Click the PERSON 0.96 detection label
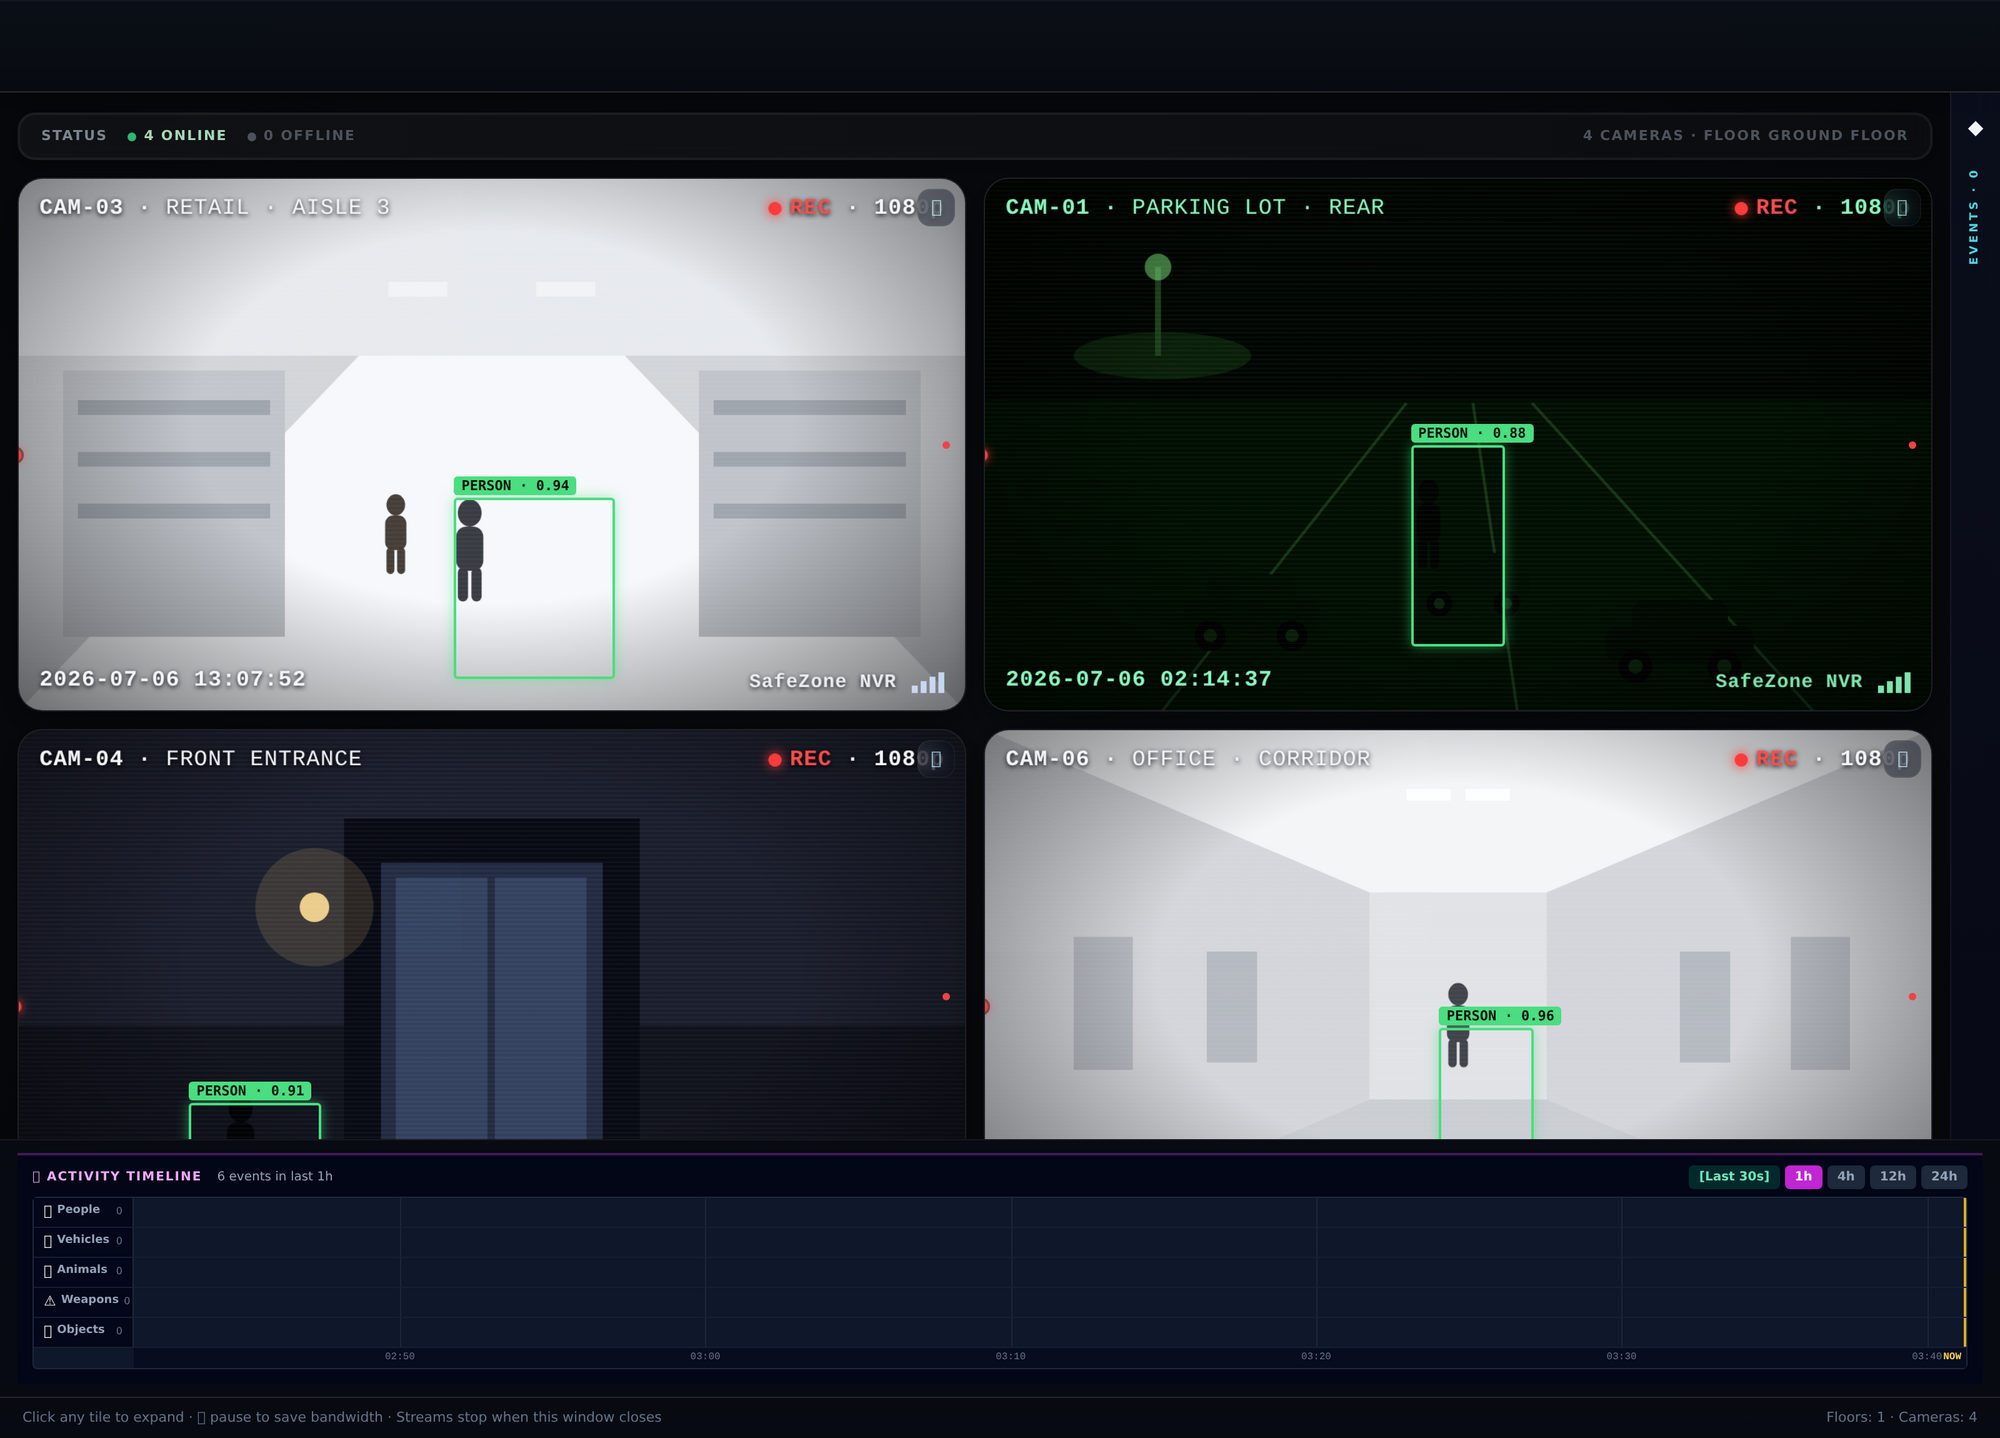Viewport: 2000px width, 1438px height. point(1500,1016)
